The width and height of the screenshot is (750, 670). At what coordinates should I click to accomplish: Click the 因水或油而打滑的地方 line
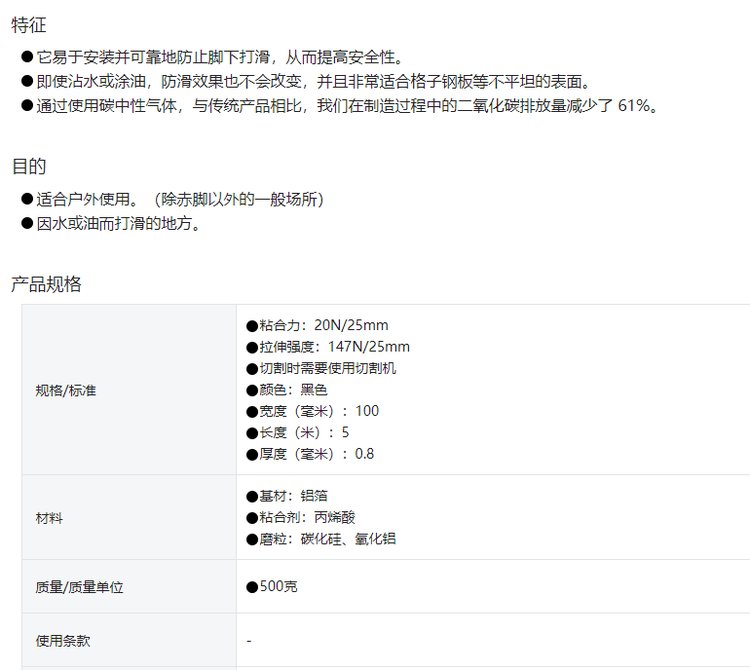pyautogui.click(x=119, y=224)
